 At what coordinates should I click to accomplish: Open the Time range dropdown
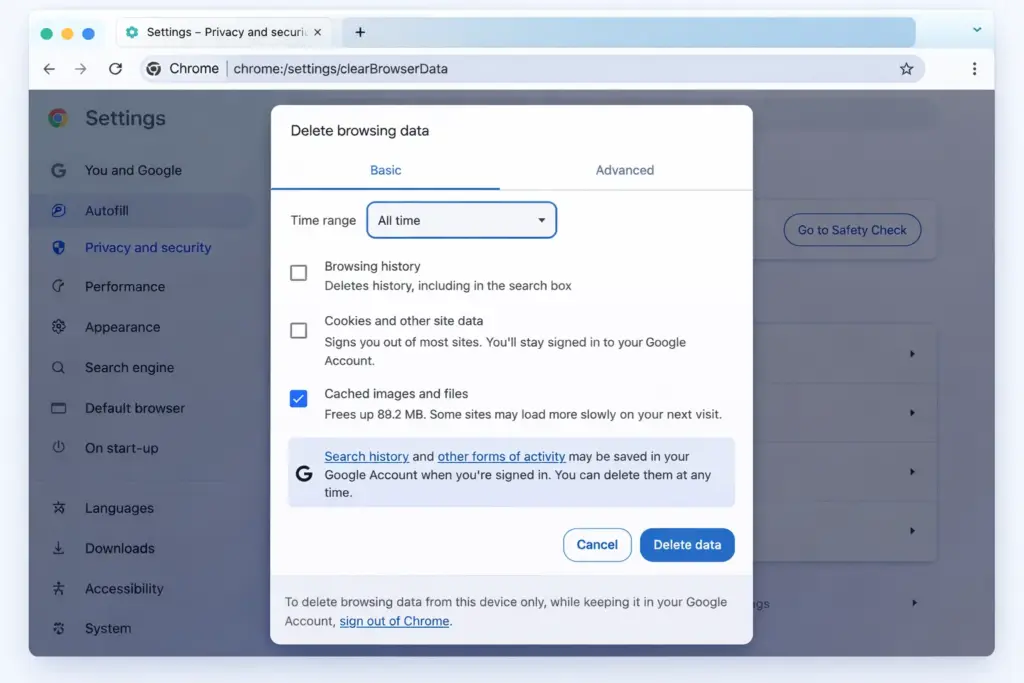coord(461,220)
